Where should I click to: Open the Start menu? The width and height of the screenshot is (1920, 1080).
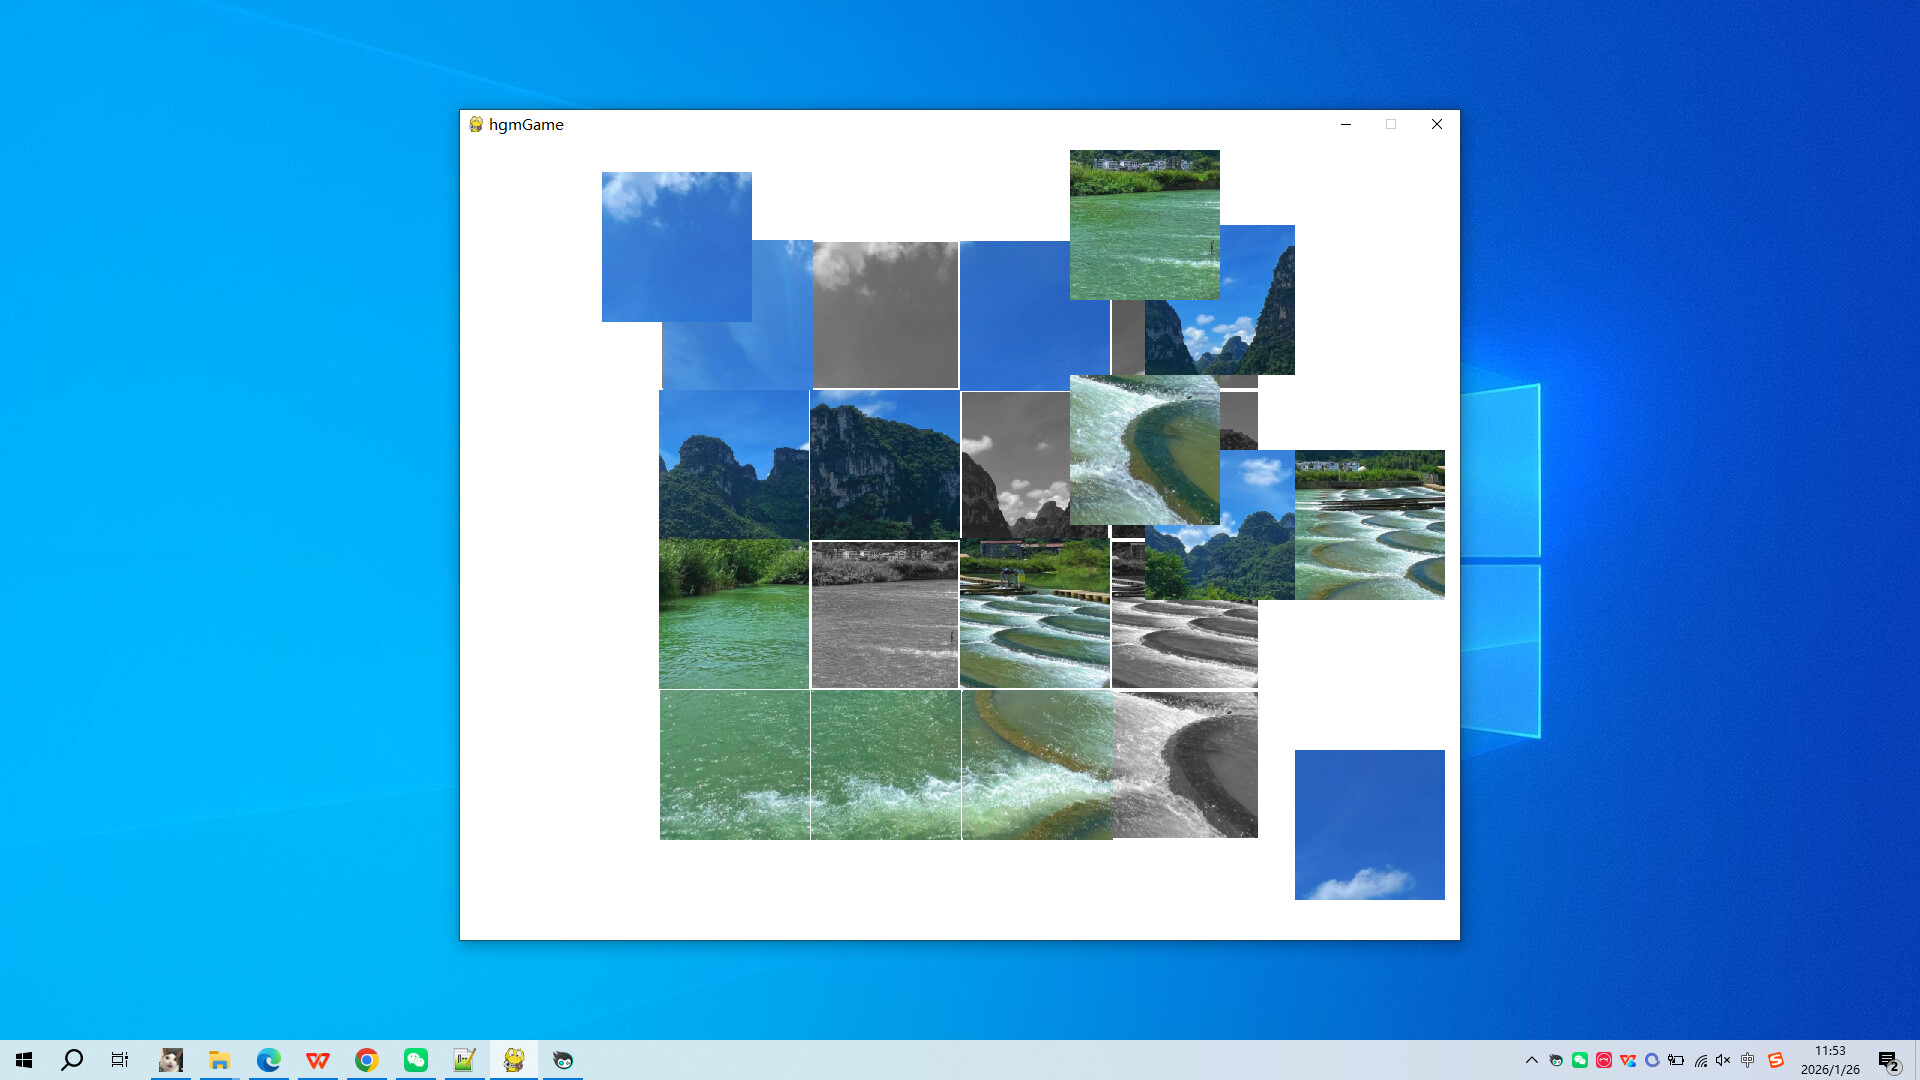[x=22, y=1059]
